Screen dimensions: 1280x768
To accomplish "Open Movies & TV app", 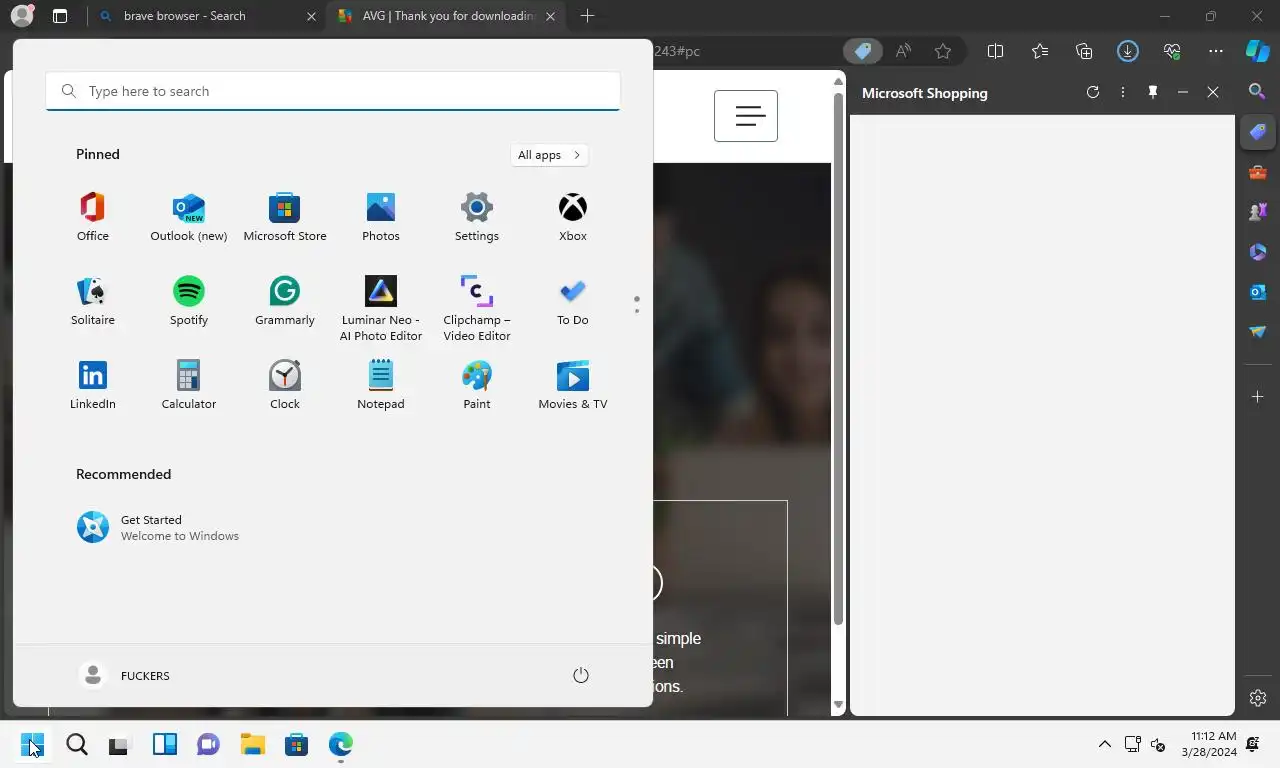I will [x=573, y=385].
